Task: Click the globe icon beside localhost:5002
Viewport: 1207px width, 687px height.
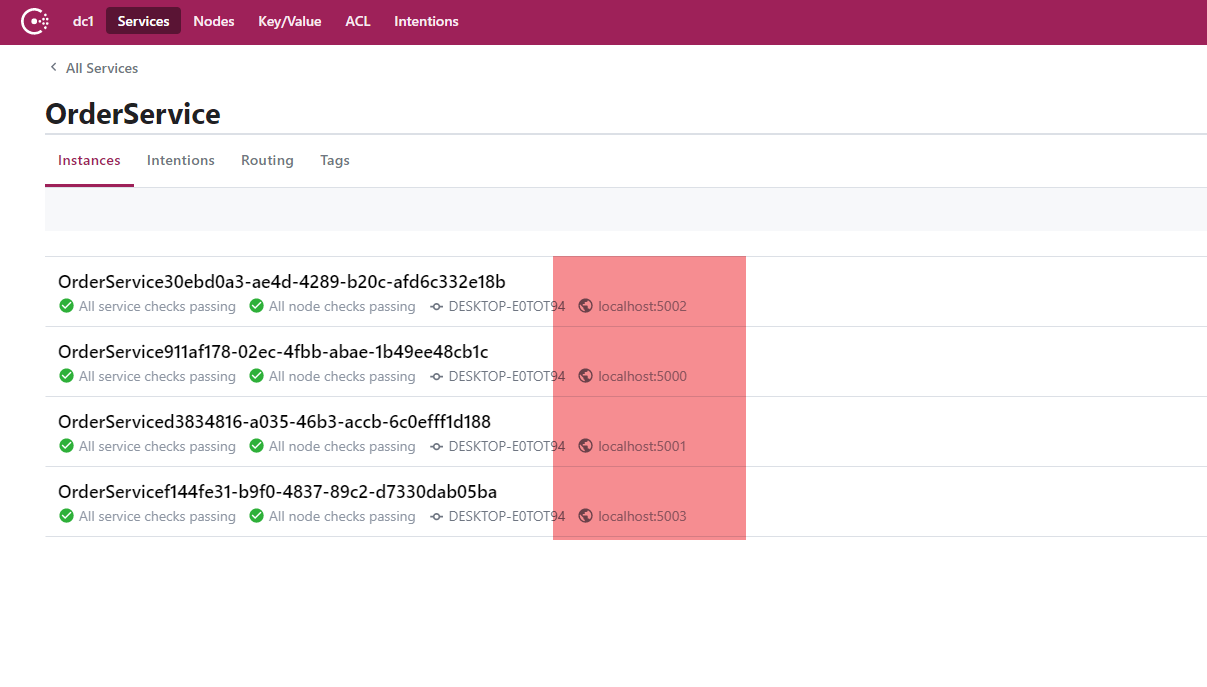Action: (x=586, y=307)
